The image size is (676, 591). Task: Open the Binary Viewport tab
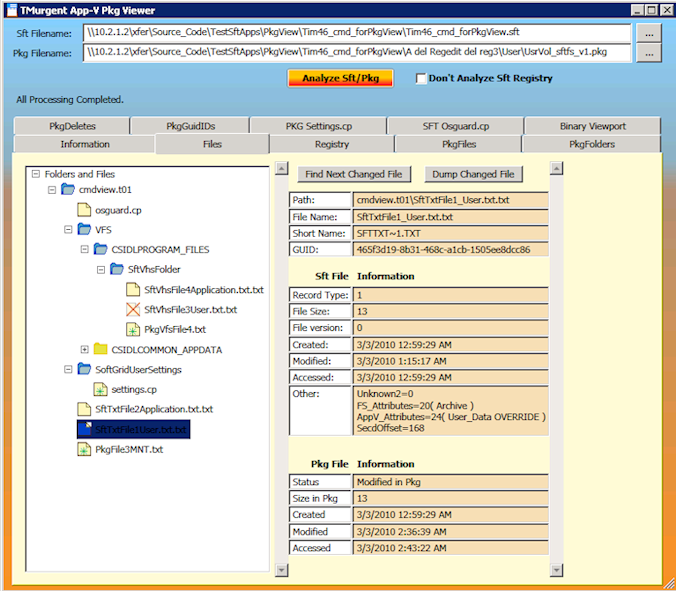592,126
